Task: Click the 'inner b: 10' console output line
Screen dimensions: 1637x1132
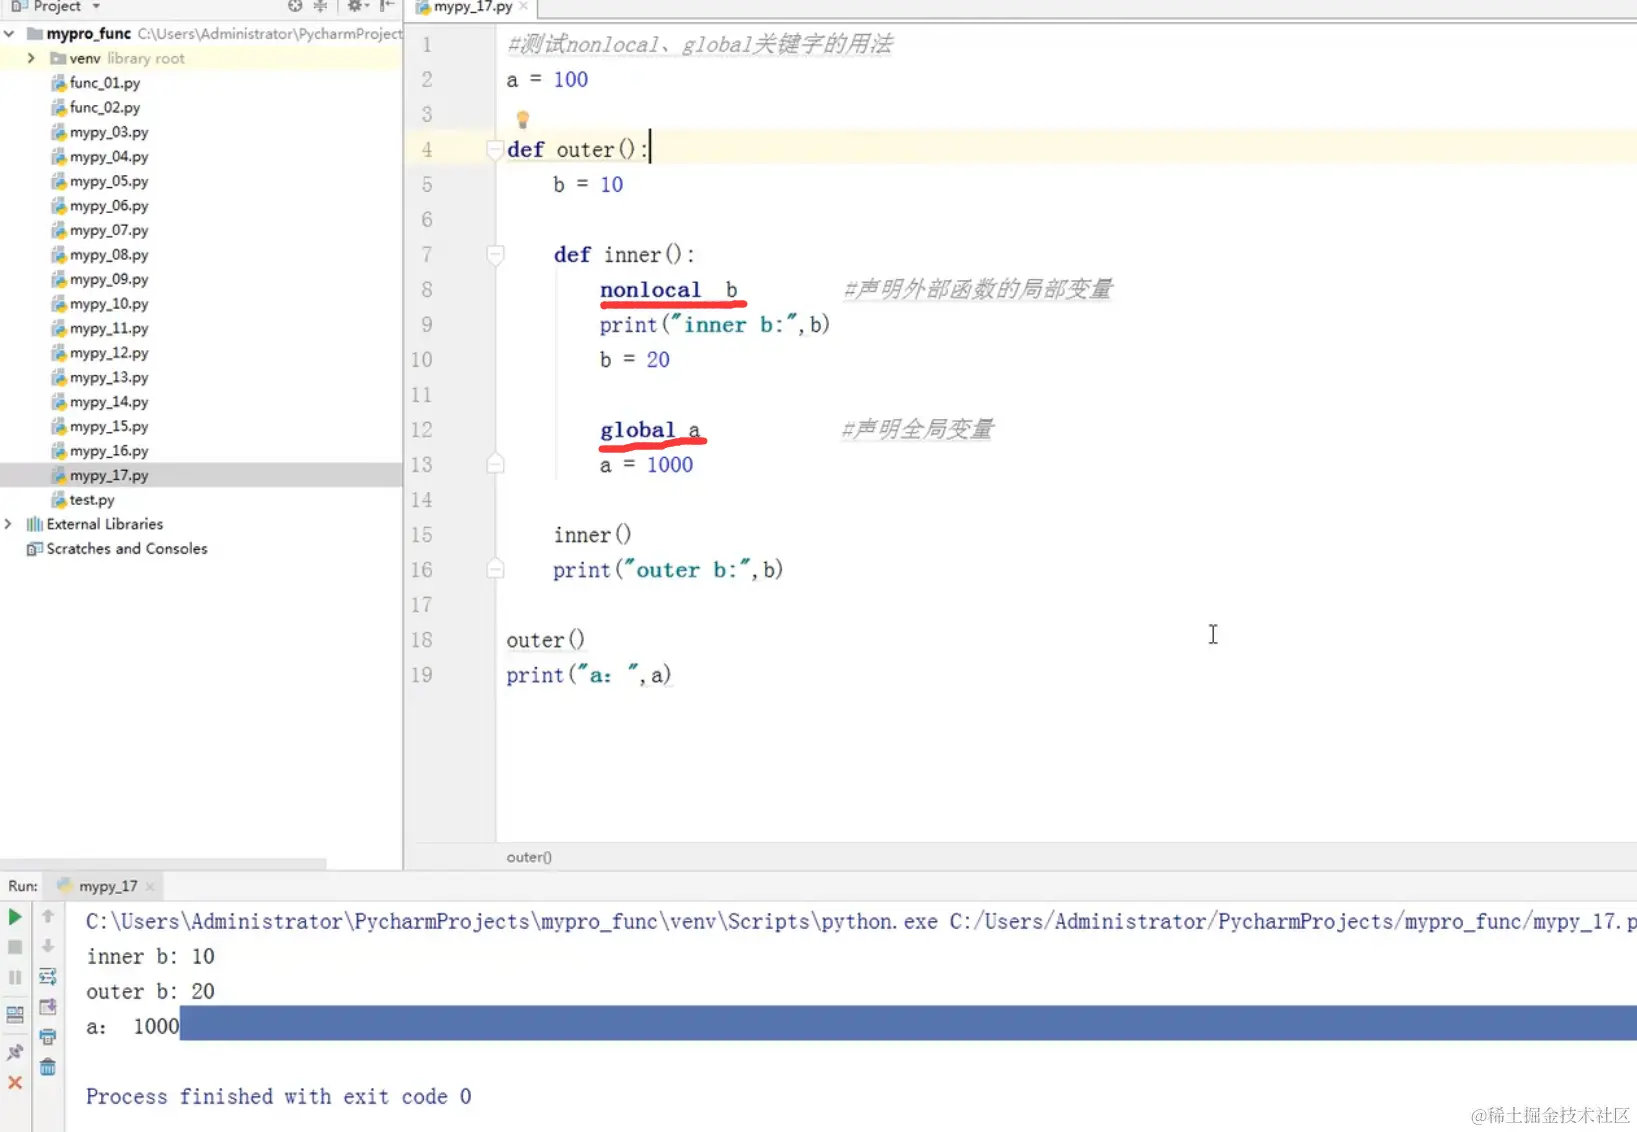Action: 151,957
